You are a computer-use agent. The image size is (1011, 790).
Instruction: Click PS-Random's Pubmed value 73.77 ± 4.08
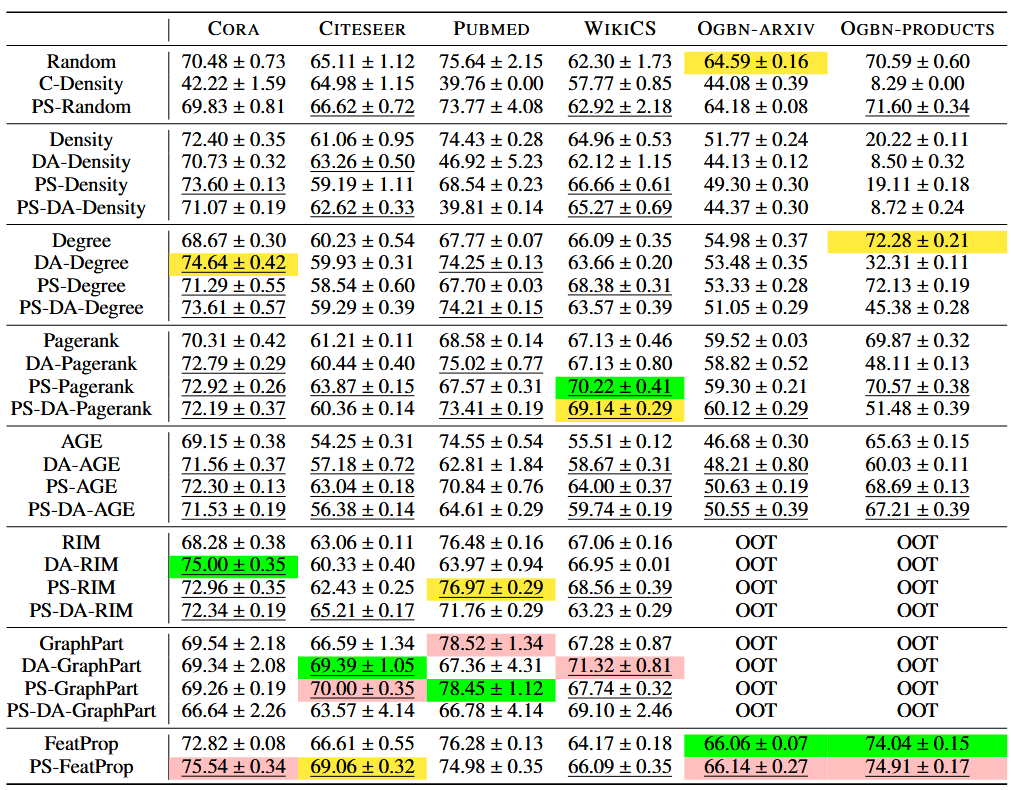(x=491, y=106)
